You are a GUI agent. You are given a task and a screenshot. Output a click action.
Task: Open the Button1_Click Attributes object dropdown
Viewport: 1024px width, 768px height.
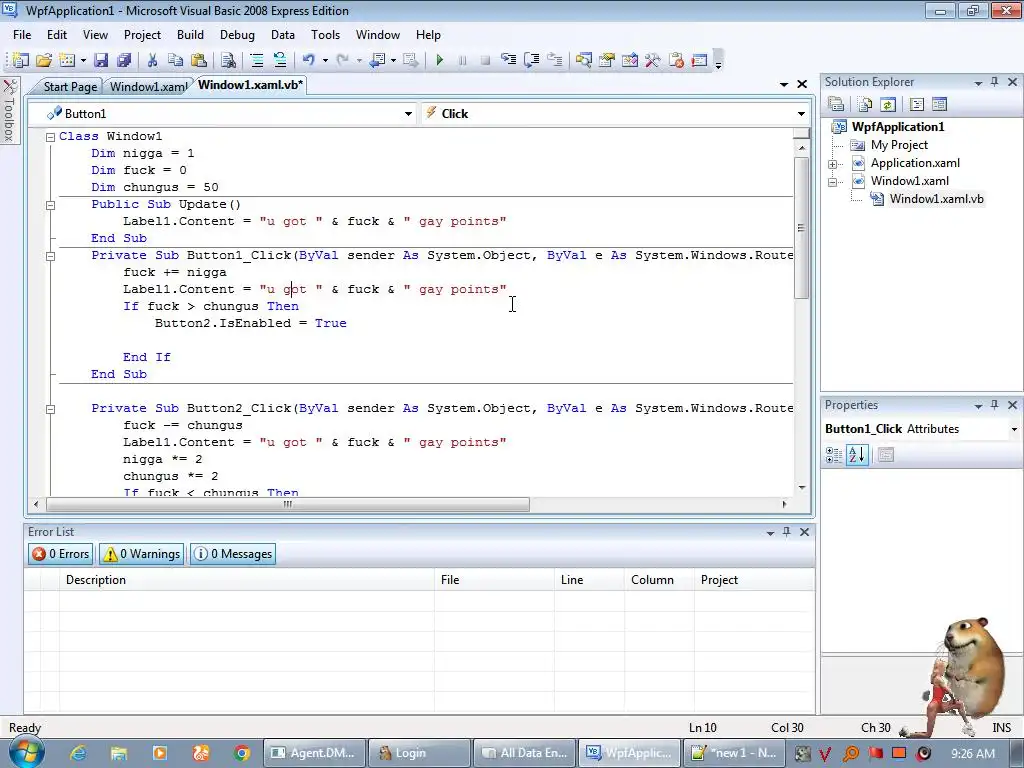coord(1014,429)
